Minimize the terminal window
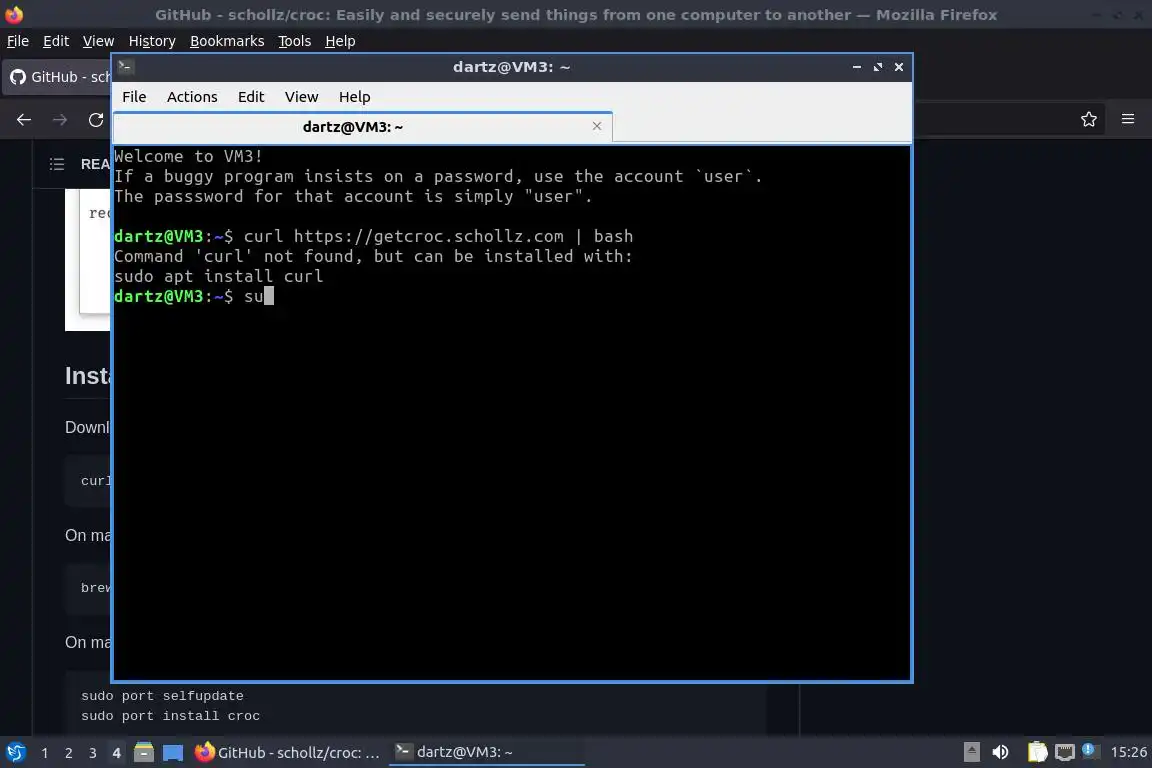Screen dimensions: 1152x768 pos(857,67)
